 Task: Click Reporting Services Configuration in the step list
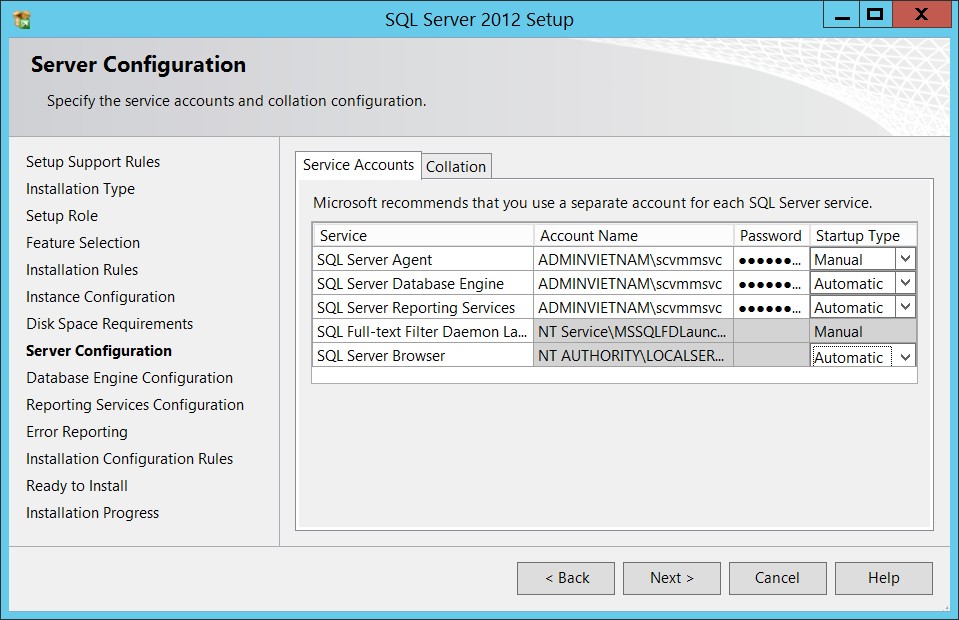tap(135, 405)
